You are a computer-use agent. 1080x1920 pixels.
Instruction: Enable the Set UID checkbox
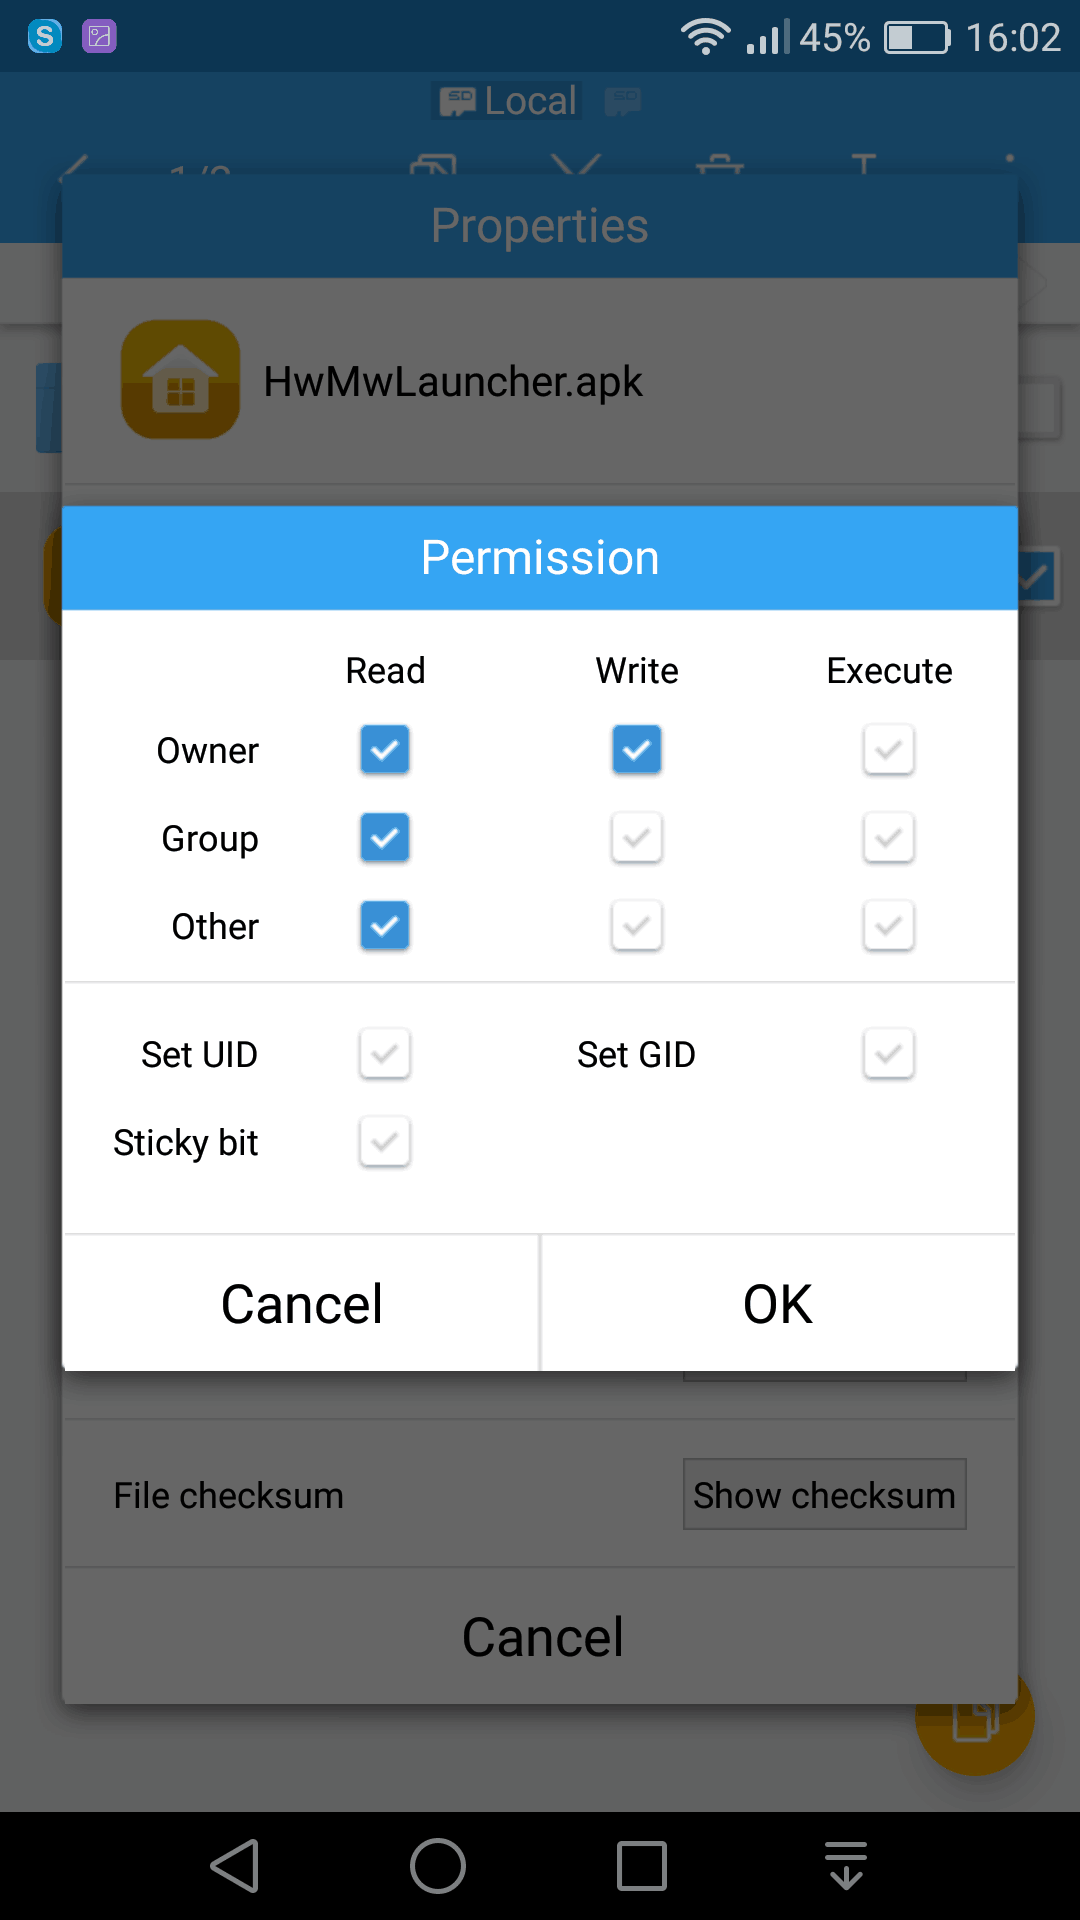385,1054
